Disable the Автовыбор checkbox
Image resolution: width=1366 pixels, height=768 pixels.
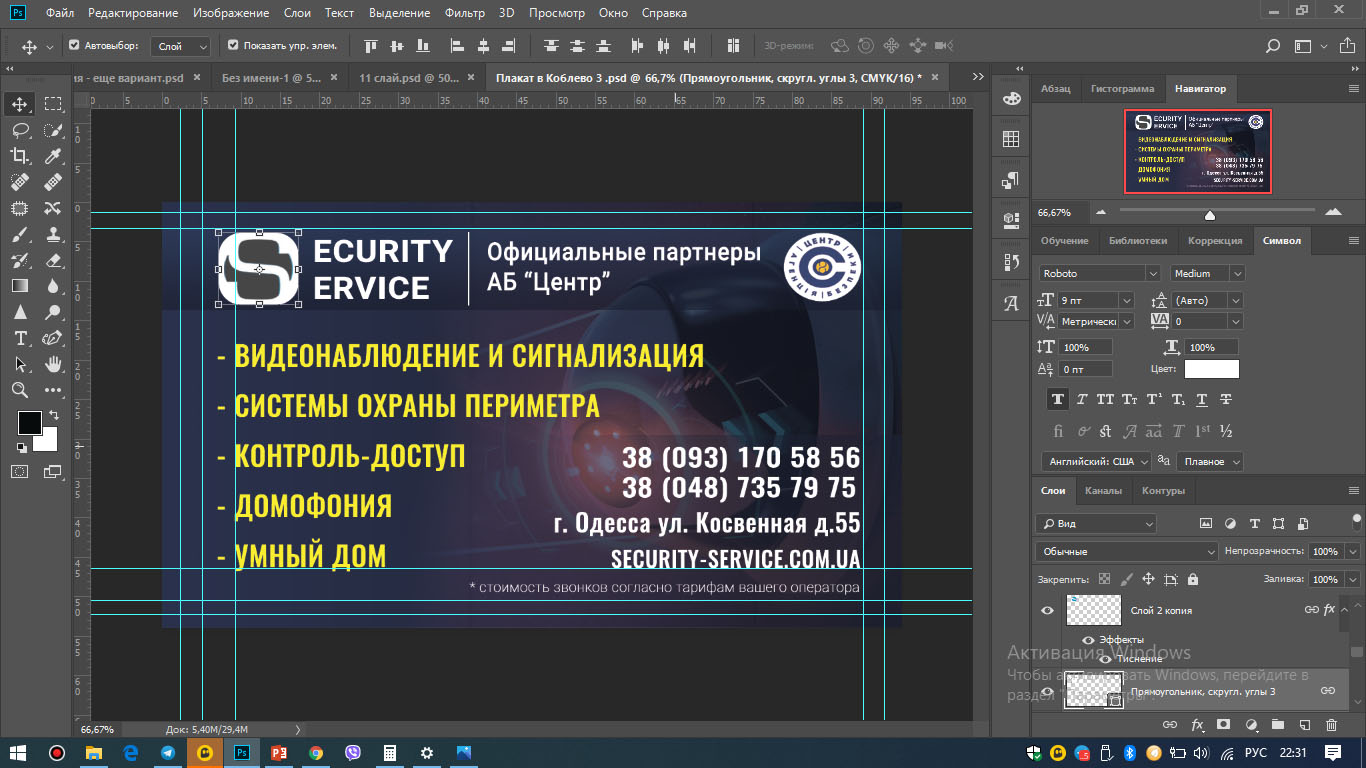(x=74, y=45)
